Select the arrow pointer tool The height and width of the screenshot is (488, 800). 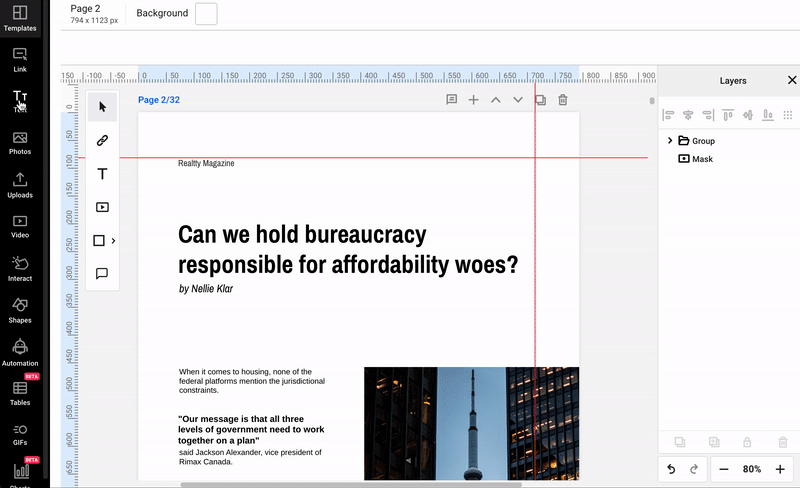pos(103,107)
